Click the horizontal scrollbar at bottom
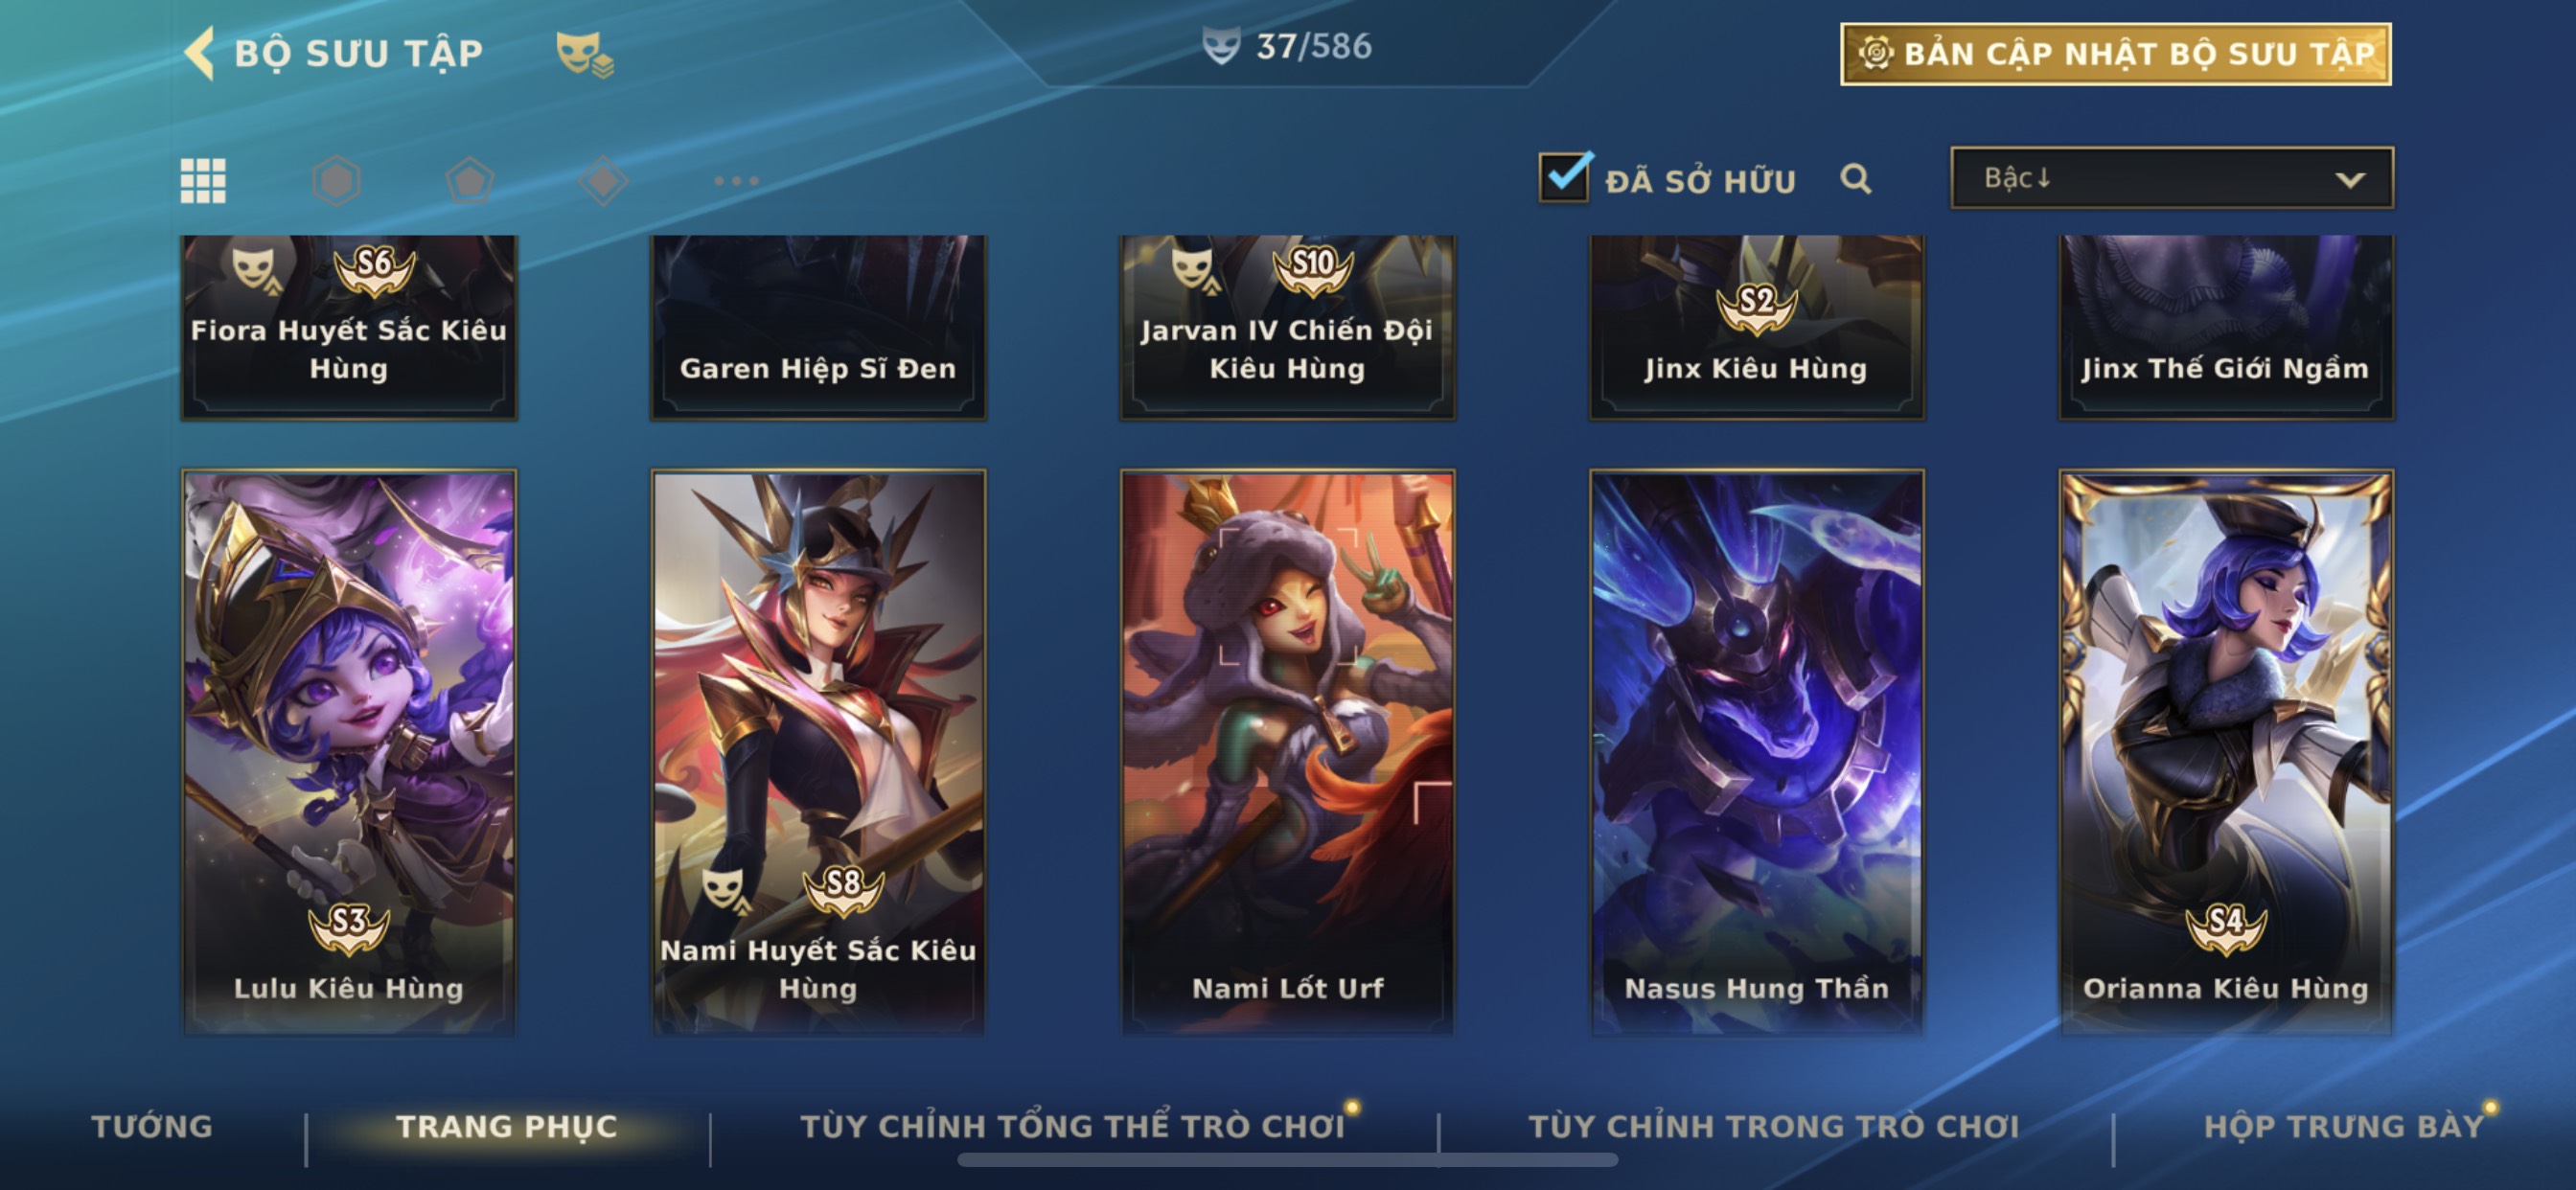Screen dimensions: 2576x1190 [1287, 1160]
